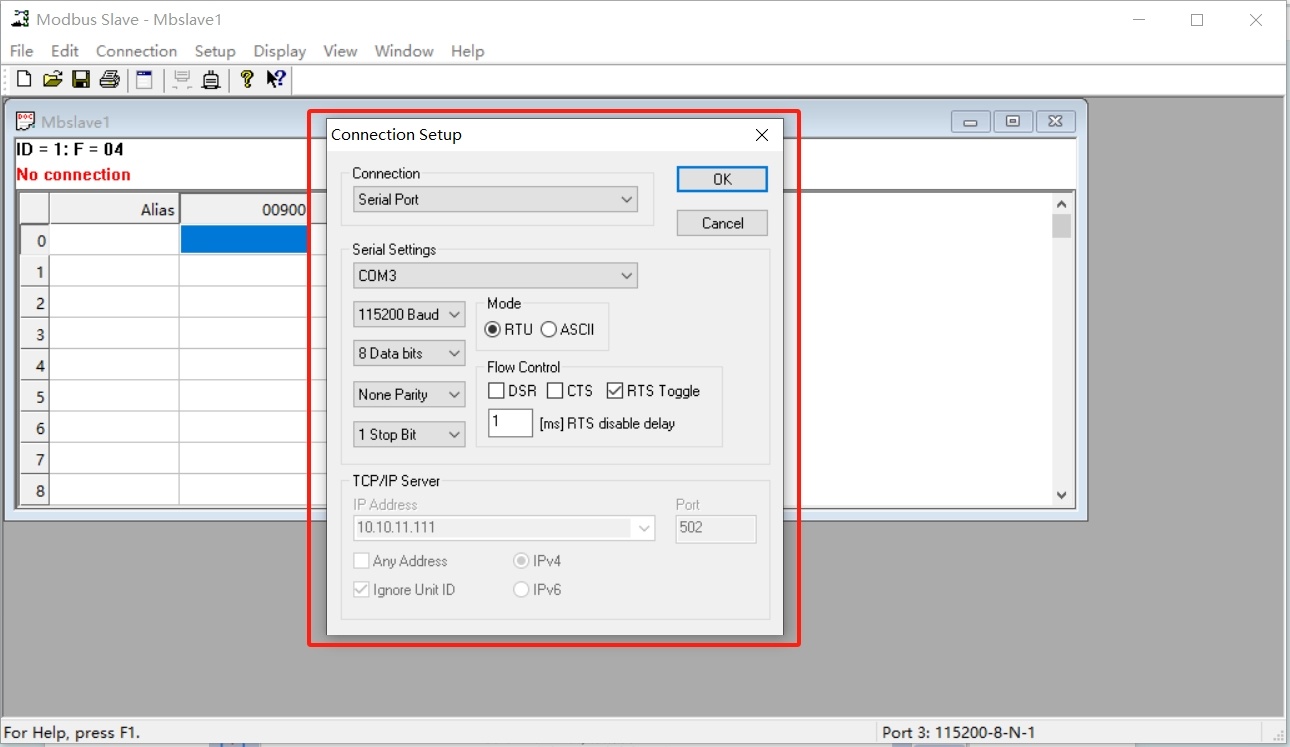Click the Open file folder icon
Image resolution: width=1290 pixels, height=747 pixels.
click(52, 80)
